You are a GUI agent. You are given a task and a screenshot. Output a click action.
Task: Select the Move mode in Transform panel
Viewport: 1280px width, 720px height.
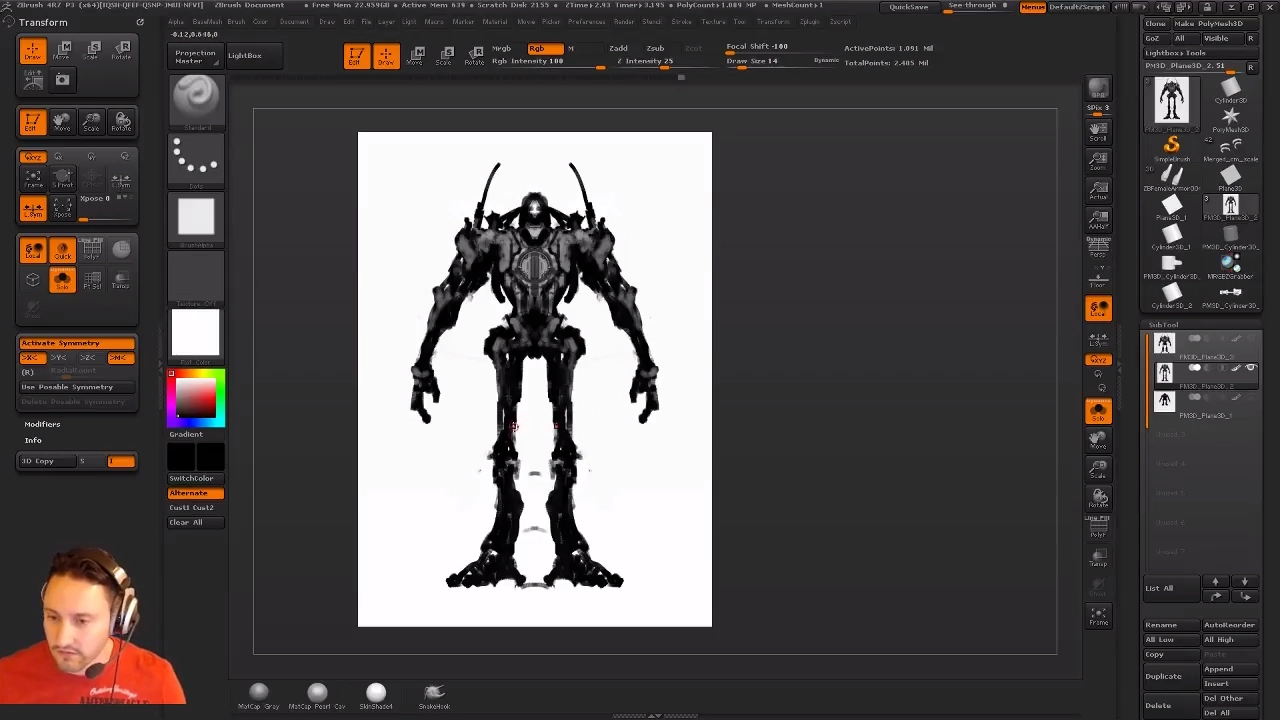63,50
